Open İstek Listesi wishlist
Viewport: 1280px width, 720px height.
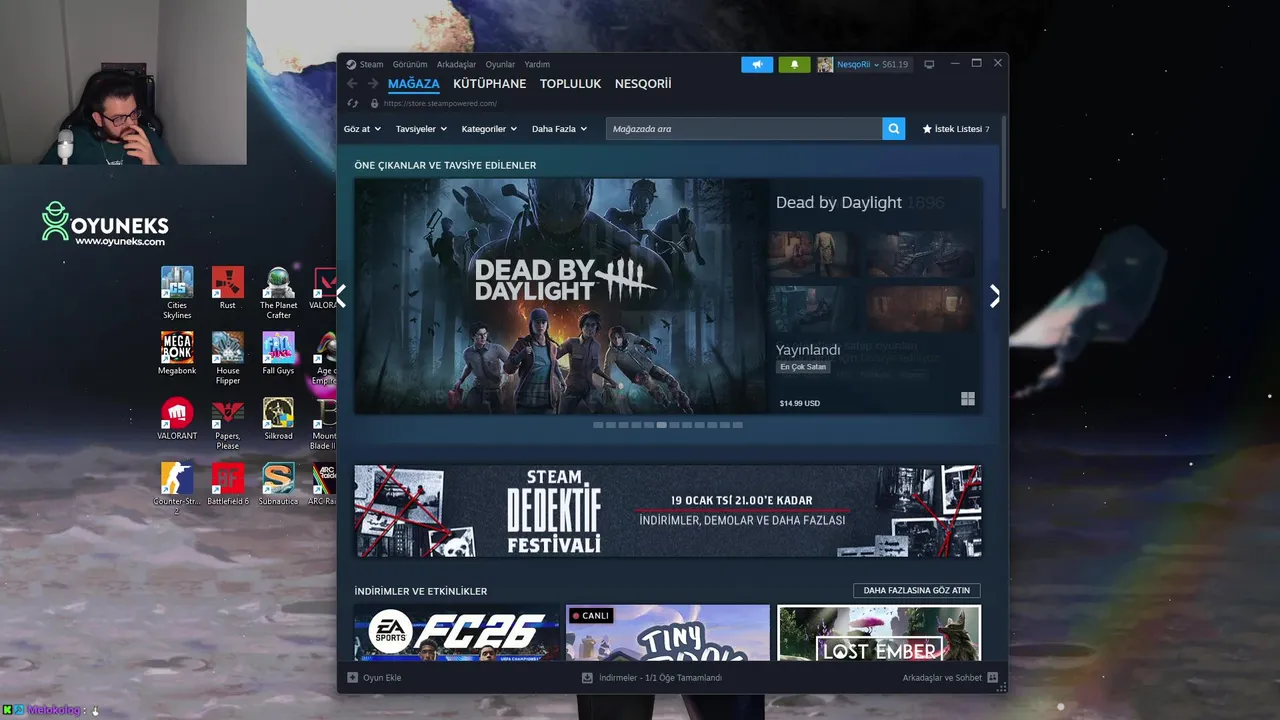tap(956, 129)
